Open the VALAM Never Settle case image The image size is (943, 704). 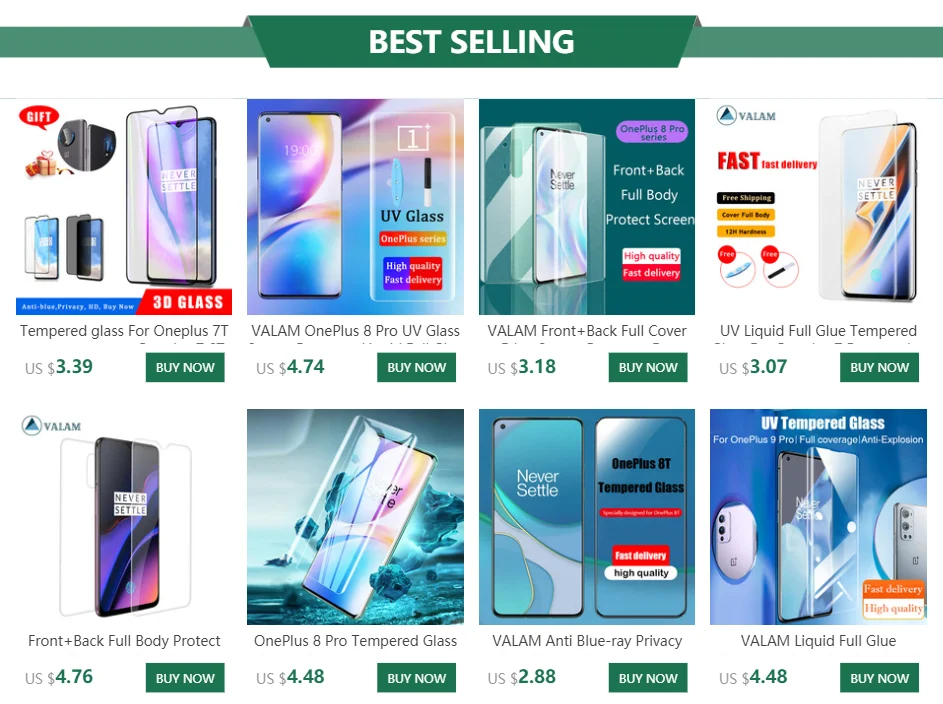point(124,517)
